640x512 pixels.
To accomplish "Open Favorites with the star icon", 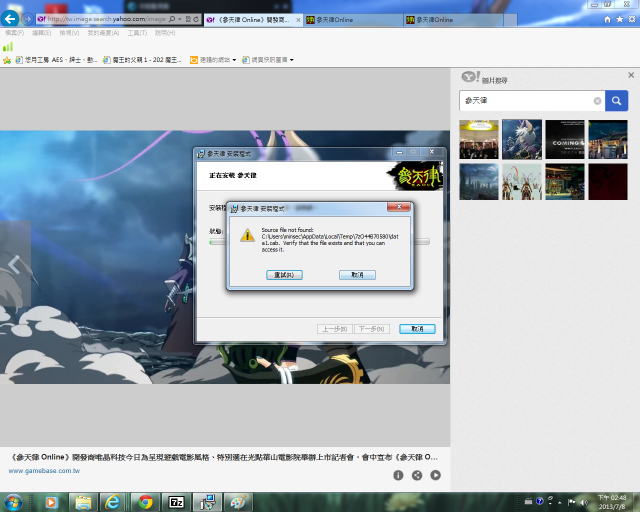I will (620, 19).
